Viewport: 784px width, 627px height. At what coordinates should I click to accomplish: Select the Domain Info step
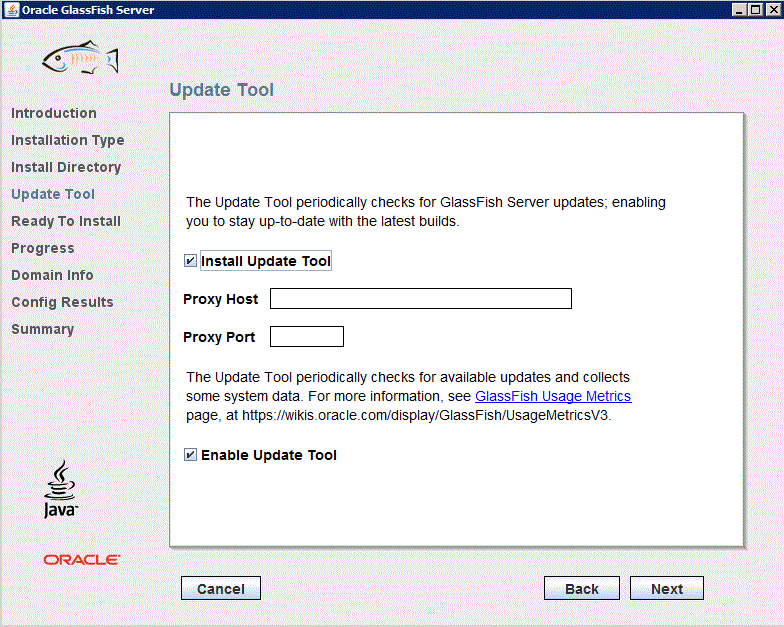click(x=52, y=275)
